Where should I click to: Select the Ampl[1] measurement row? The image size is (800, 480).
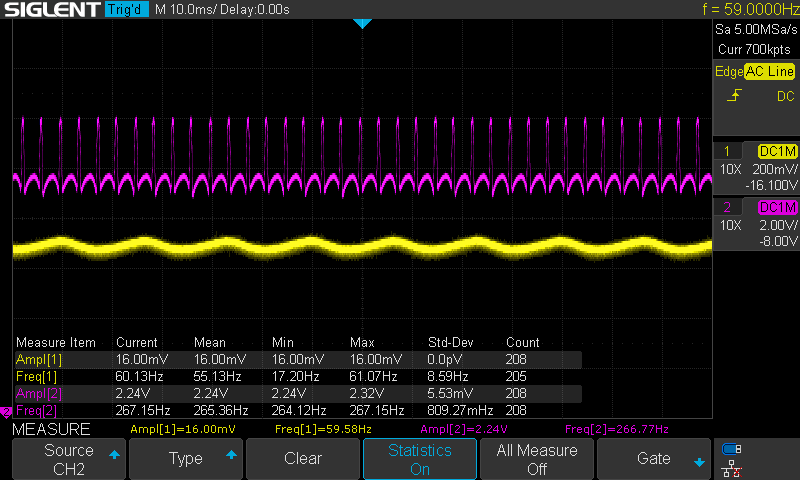pyautogui.click(x=297, y=359)
